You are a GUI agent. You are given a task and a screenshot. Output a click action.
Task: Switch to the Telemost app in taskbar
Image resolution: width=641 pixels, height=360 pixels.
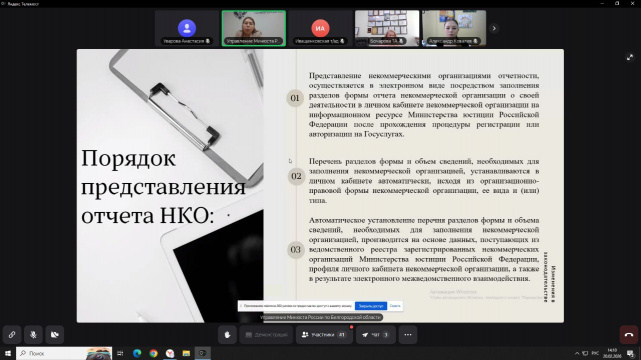(203, 353)
